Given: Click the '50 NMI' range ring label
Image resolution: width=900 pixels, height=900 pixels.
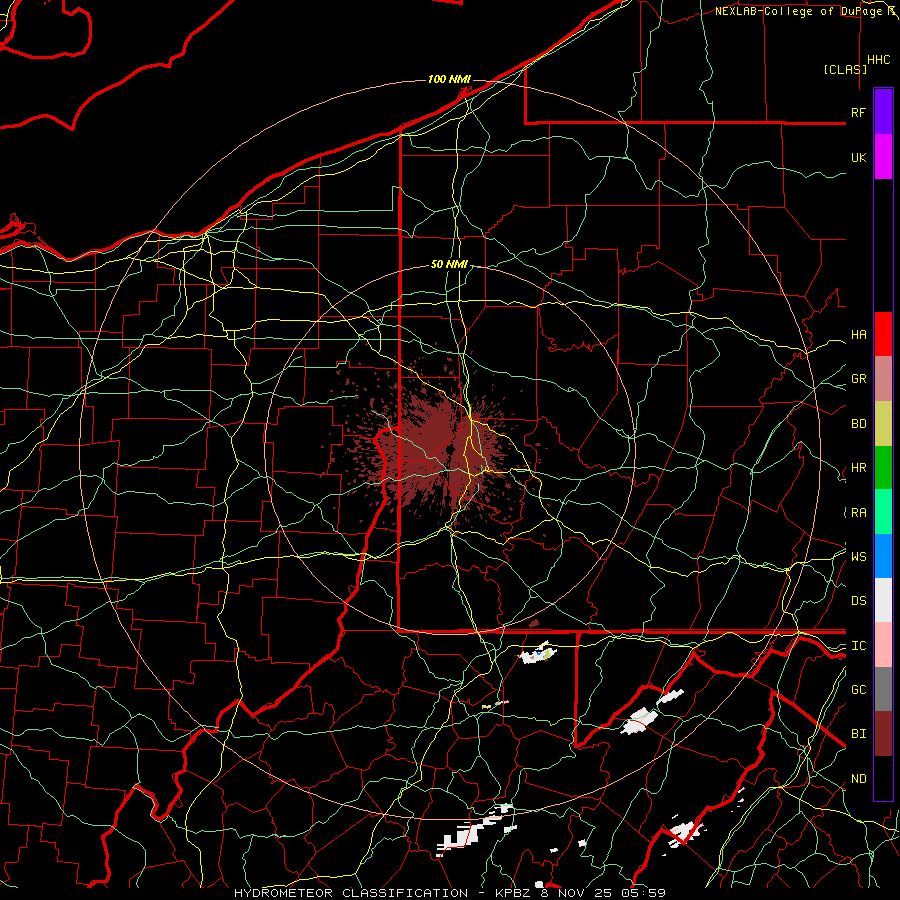Looking at the screenshot, I should click(449, 264).
